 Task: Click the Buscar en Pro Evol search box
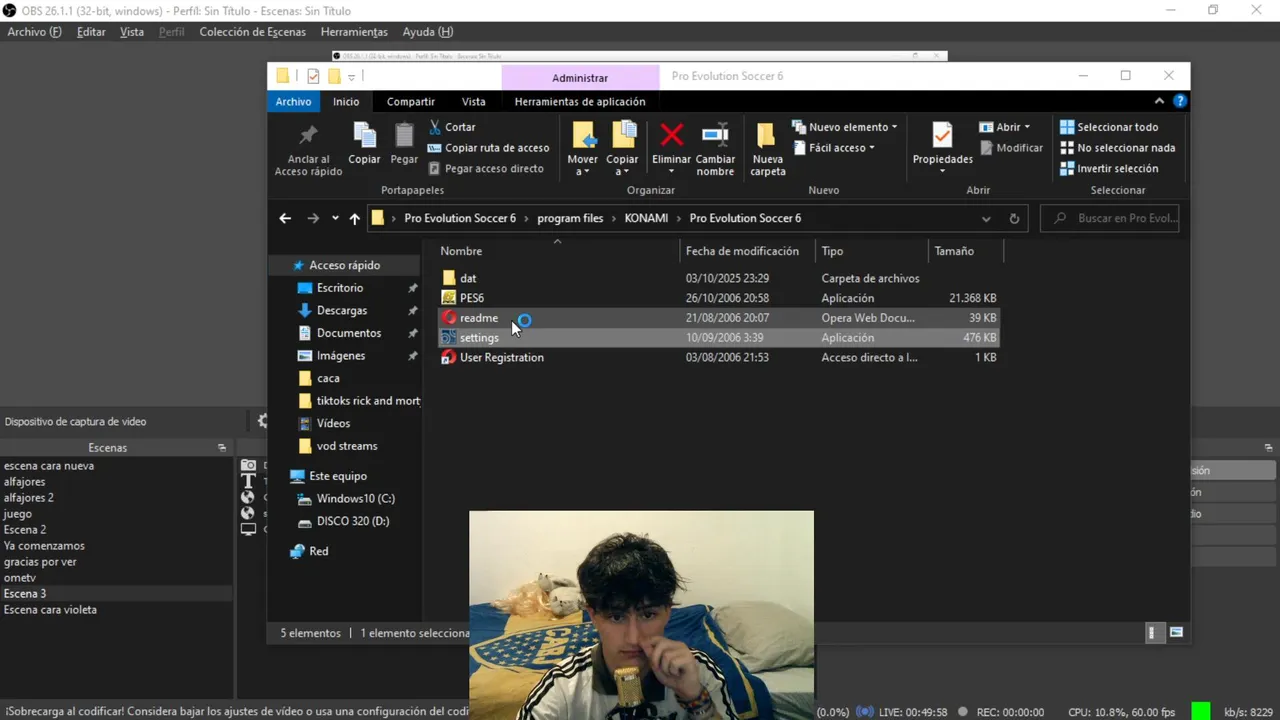tap(1110, 218)
